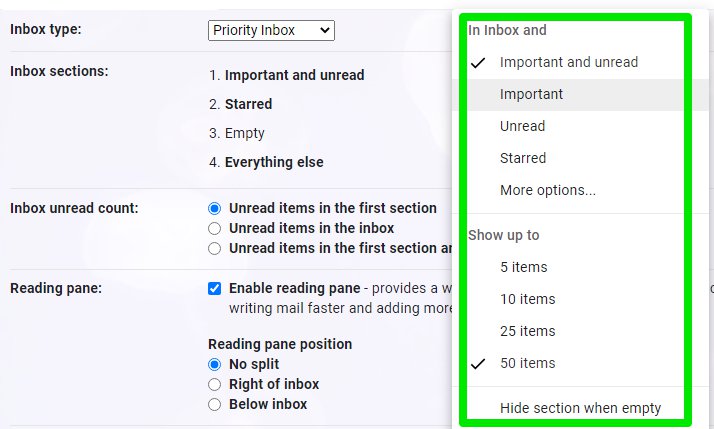714x429 pixels.
Task: Pick "Starred" in the section menu
Action: click(523, 158)
